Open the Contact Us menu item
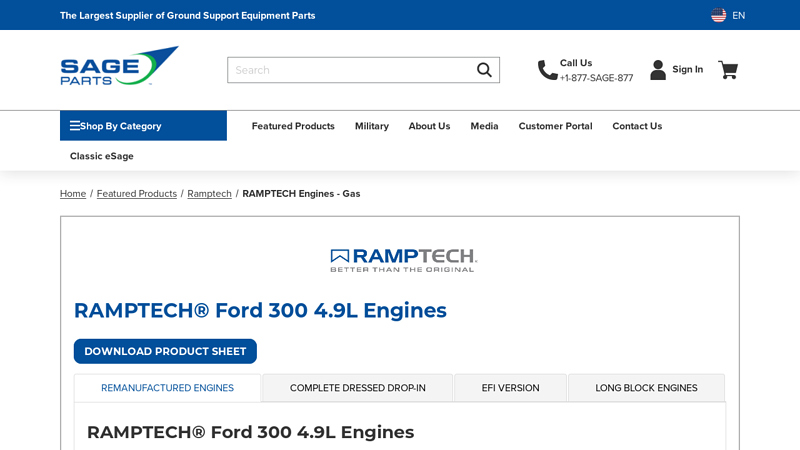This screenshot has width=800, height=450. pyautogui.click(x=637, y=126)
